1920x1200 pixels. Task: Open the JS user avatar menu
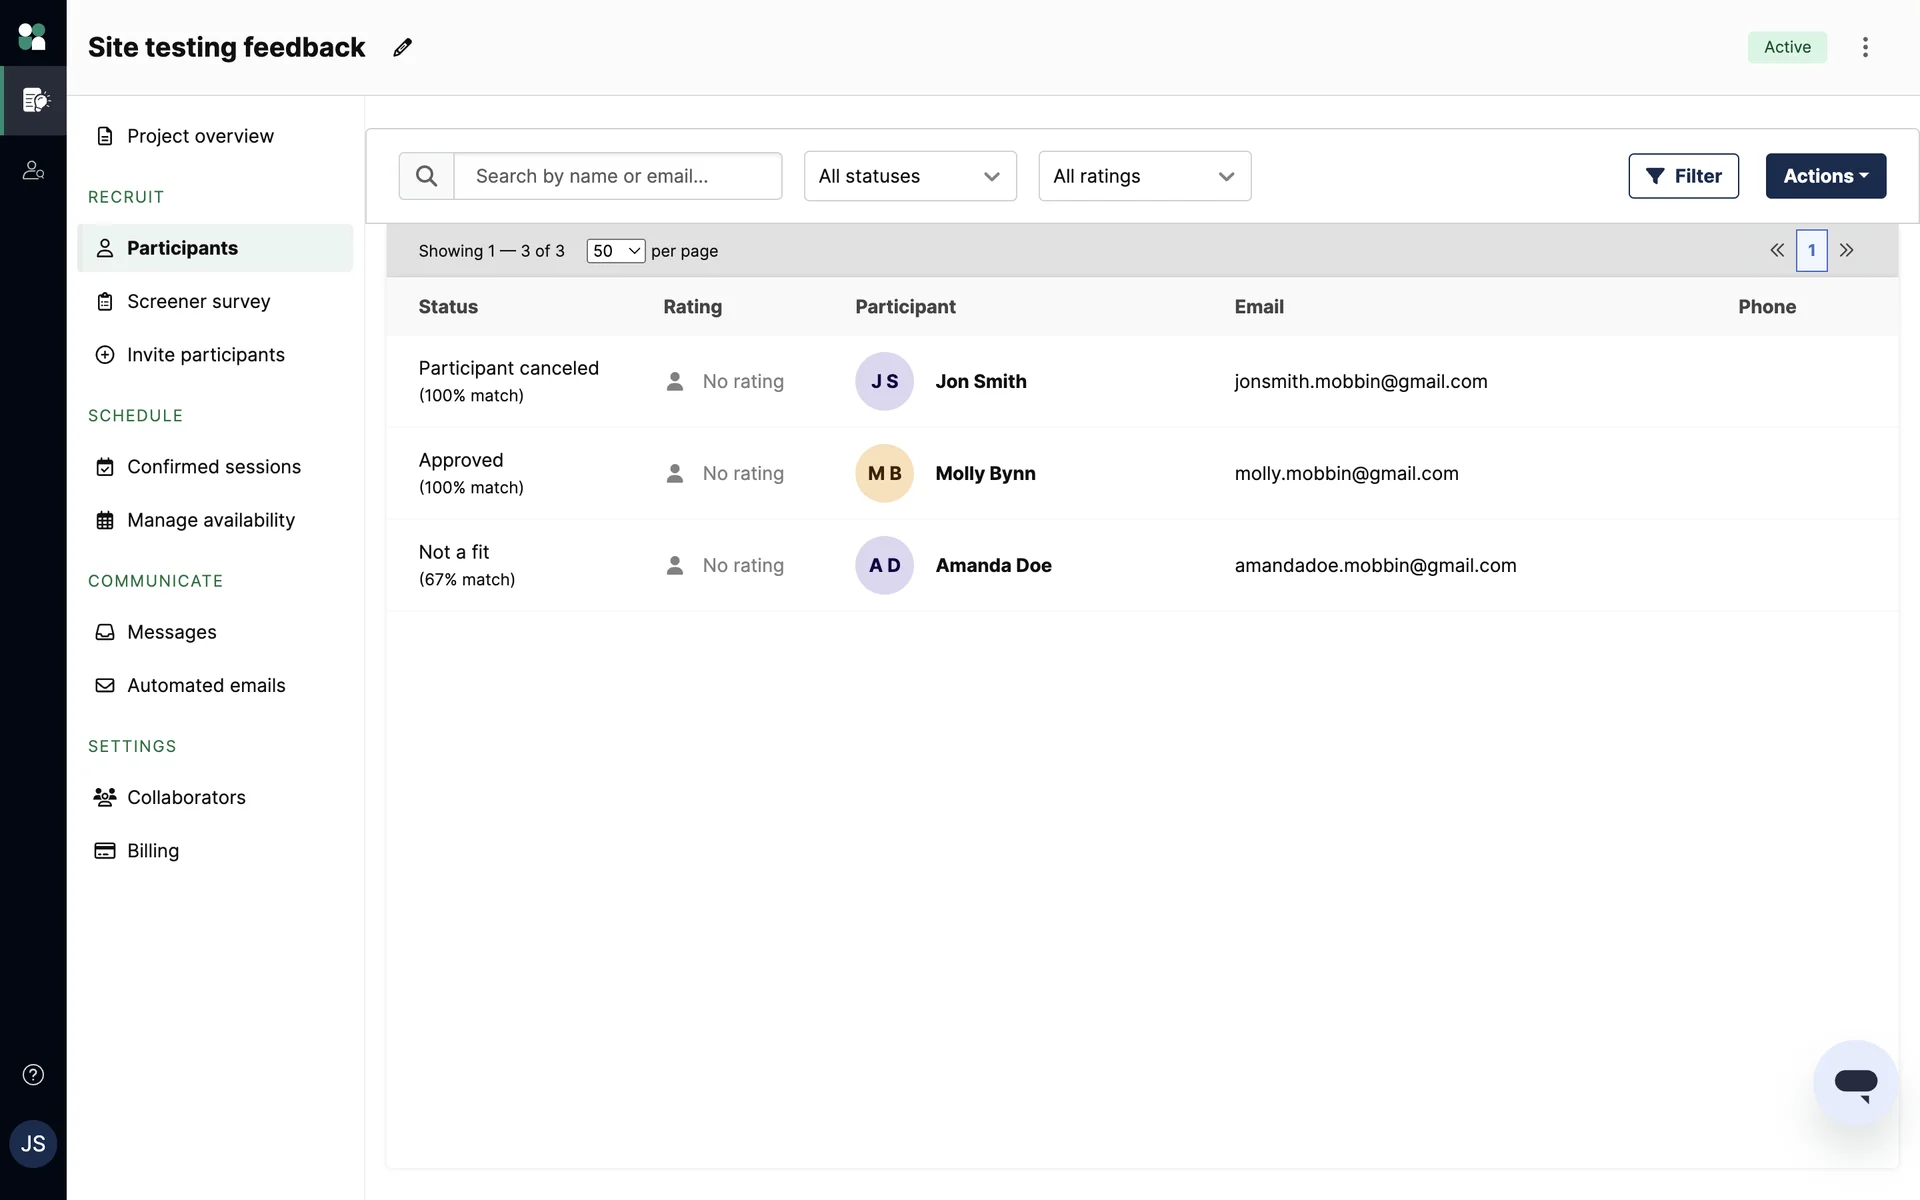pyautogui.click(x=33, y=1144)
